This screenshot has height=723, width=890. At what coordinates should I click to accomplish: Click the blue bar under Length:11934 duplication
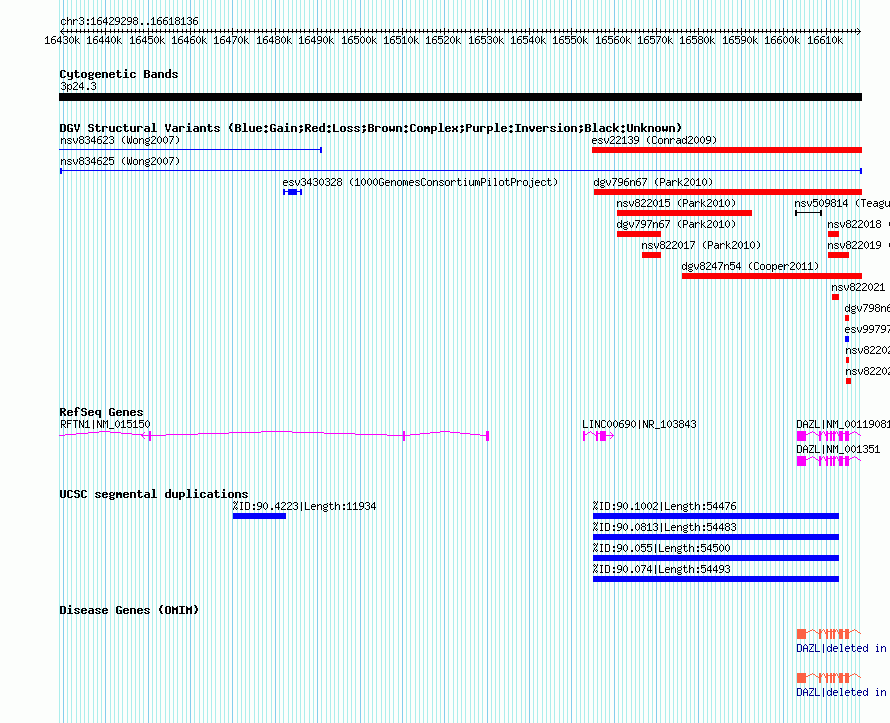pos(259,516)
